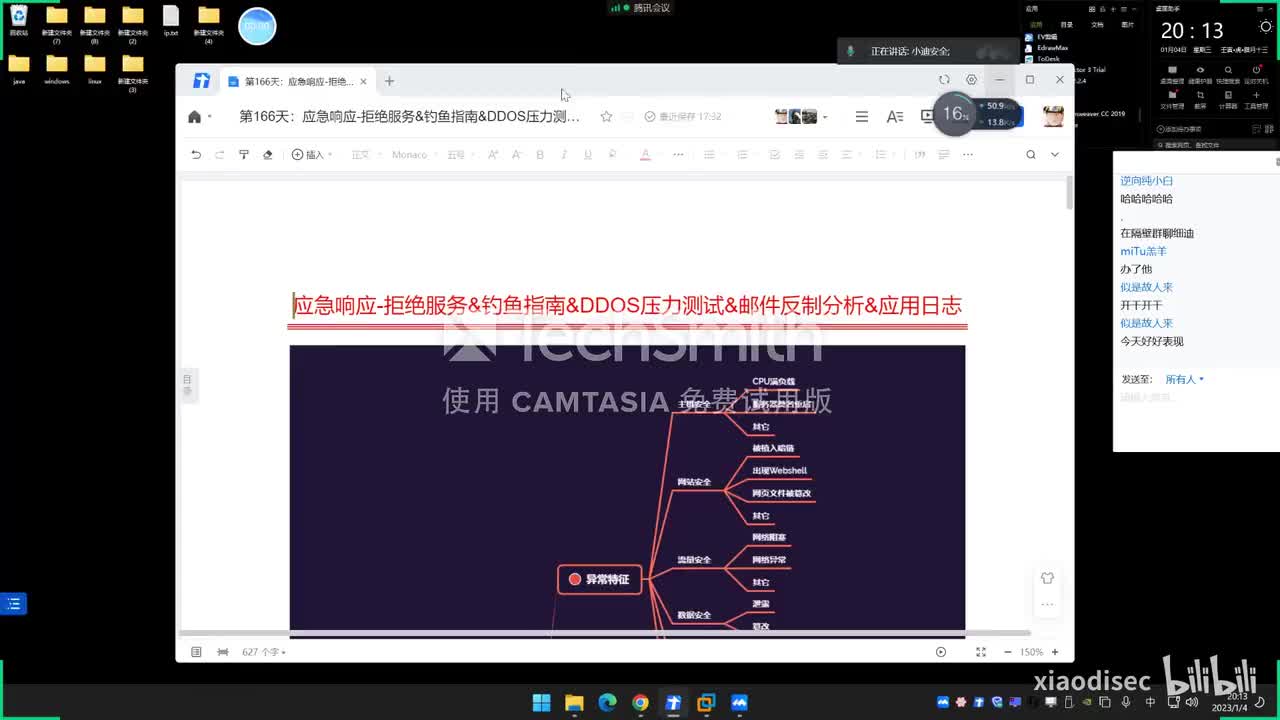This screenshot has height=720, width=1280.
Task: Open Google Chrome from taskbar
Action: point(640,703)
